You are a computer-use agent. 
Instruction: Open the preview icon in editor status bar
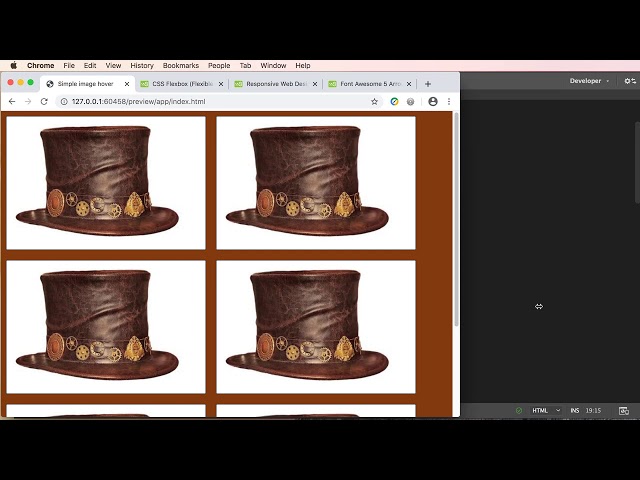[x=624, y=411]
